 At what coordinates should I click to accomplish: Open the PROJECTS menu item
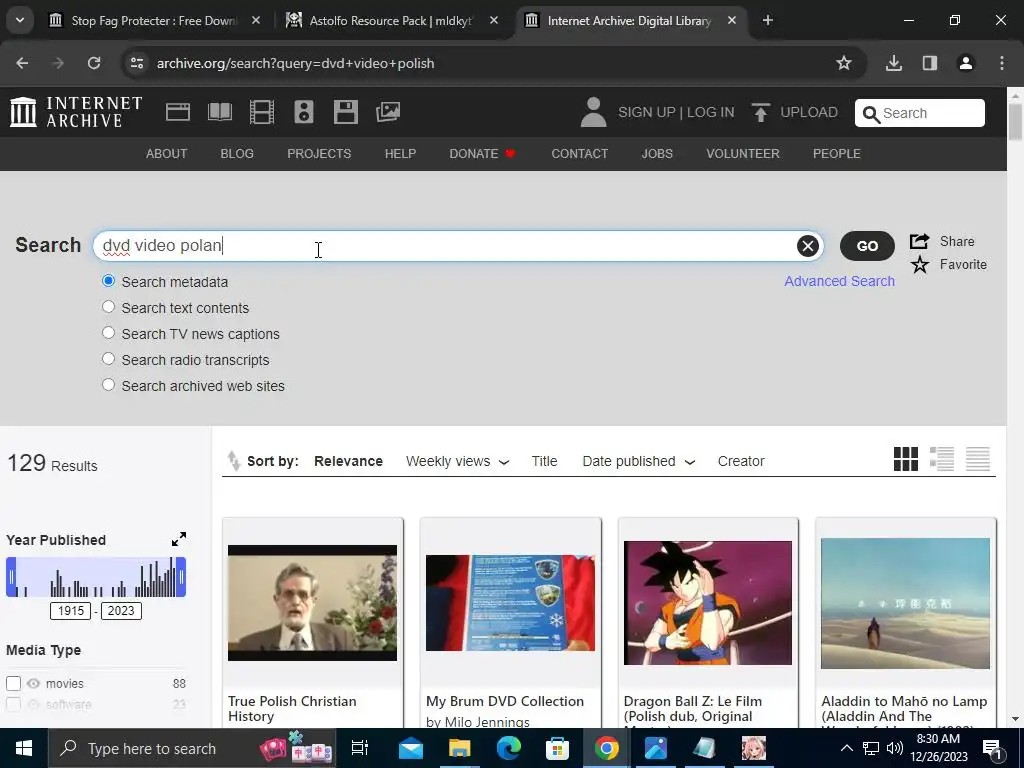pos(319,153)
